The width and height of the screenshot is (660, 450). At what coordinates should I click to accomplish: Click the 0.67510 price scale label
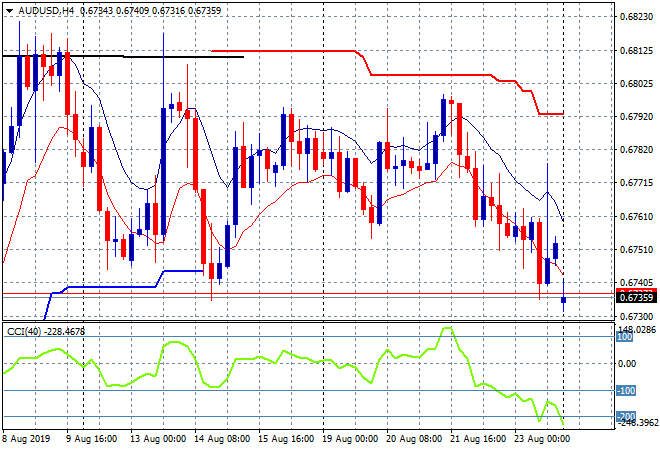(x=636, y=250)
